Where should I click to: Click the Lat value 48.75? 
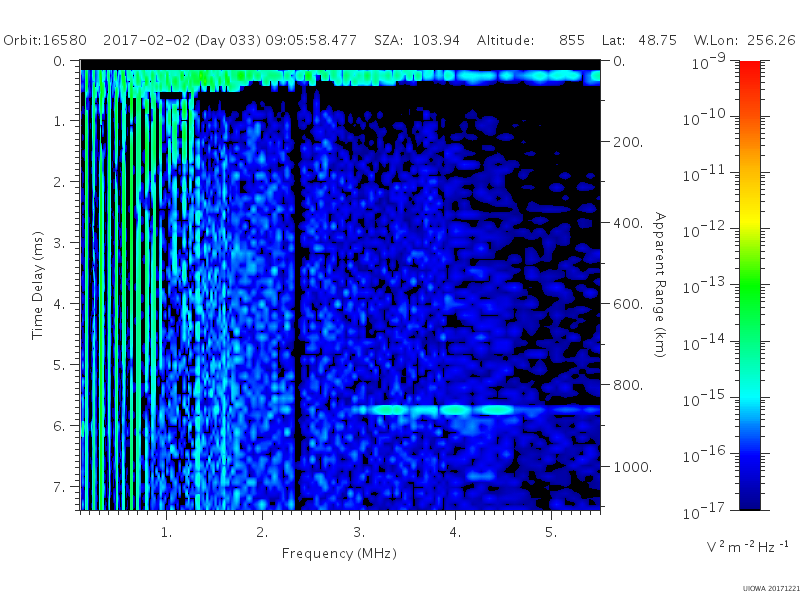click(x=657, y=40)
